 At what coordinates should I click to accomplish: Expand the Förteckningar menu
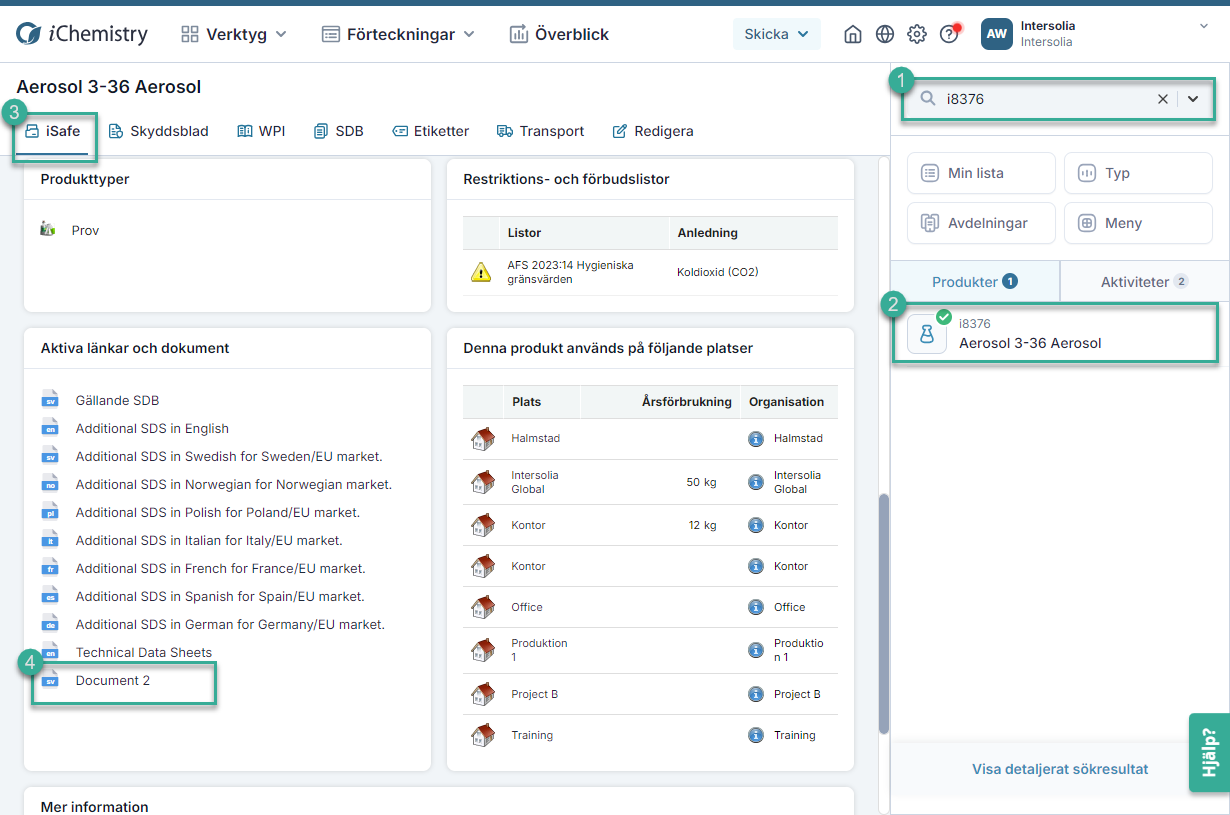click(x=398, y=34)
